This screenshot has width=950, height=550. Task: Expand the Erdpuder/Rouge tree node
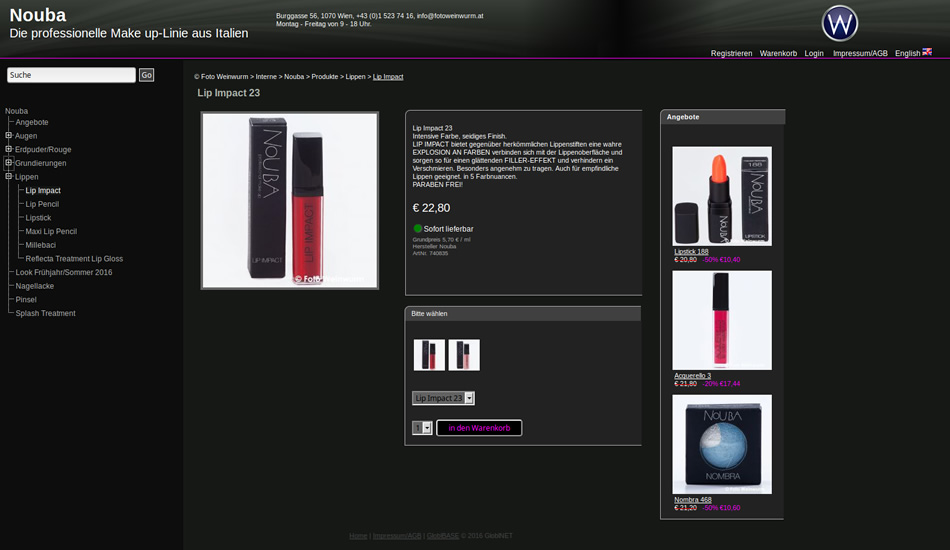tap(8, 149)
